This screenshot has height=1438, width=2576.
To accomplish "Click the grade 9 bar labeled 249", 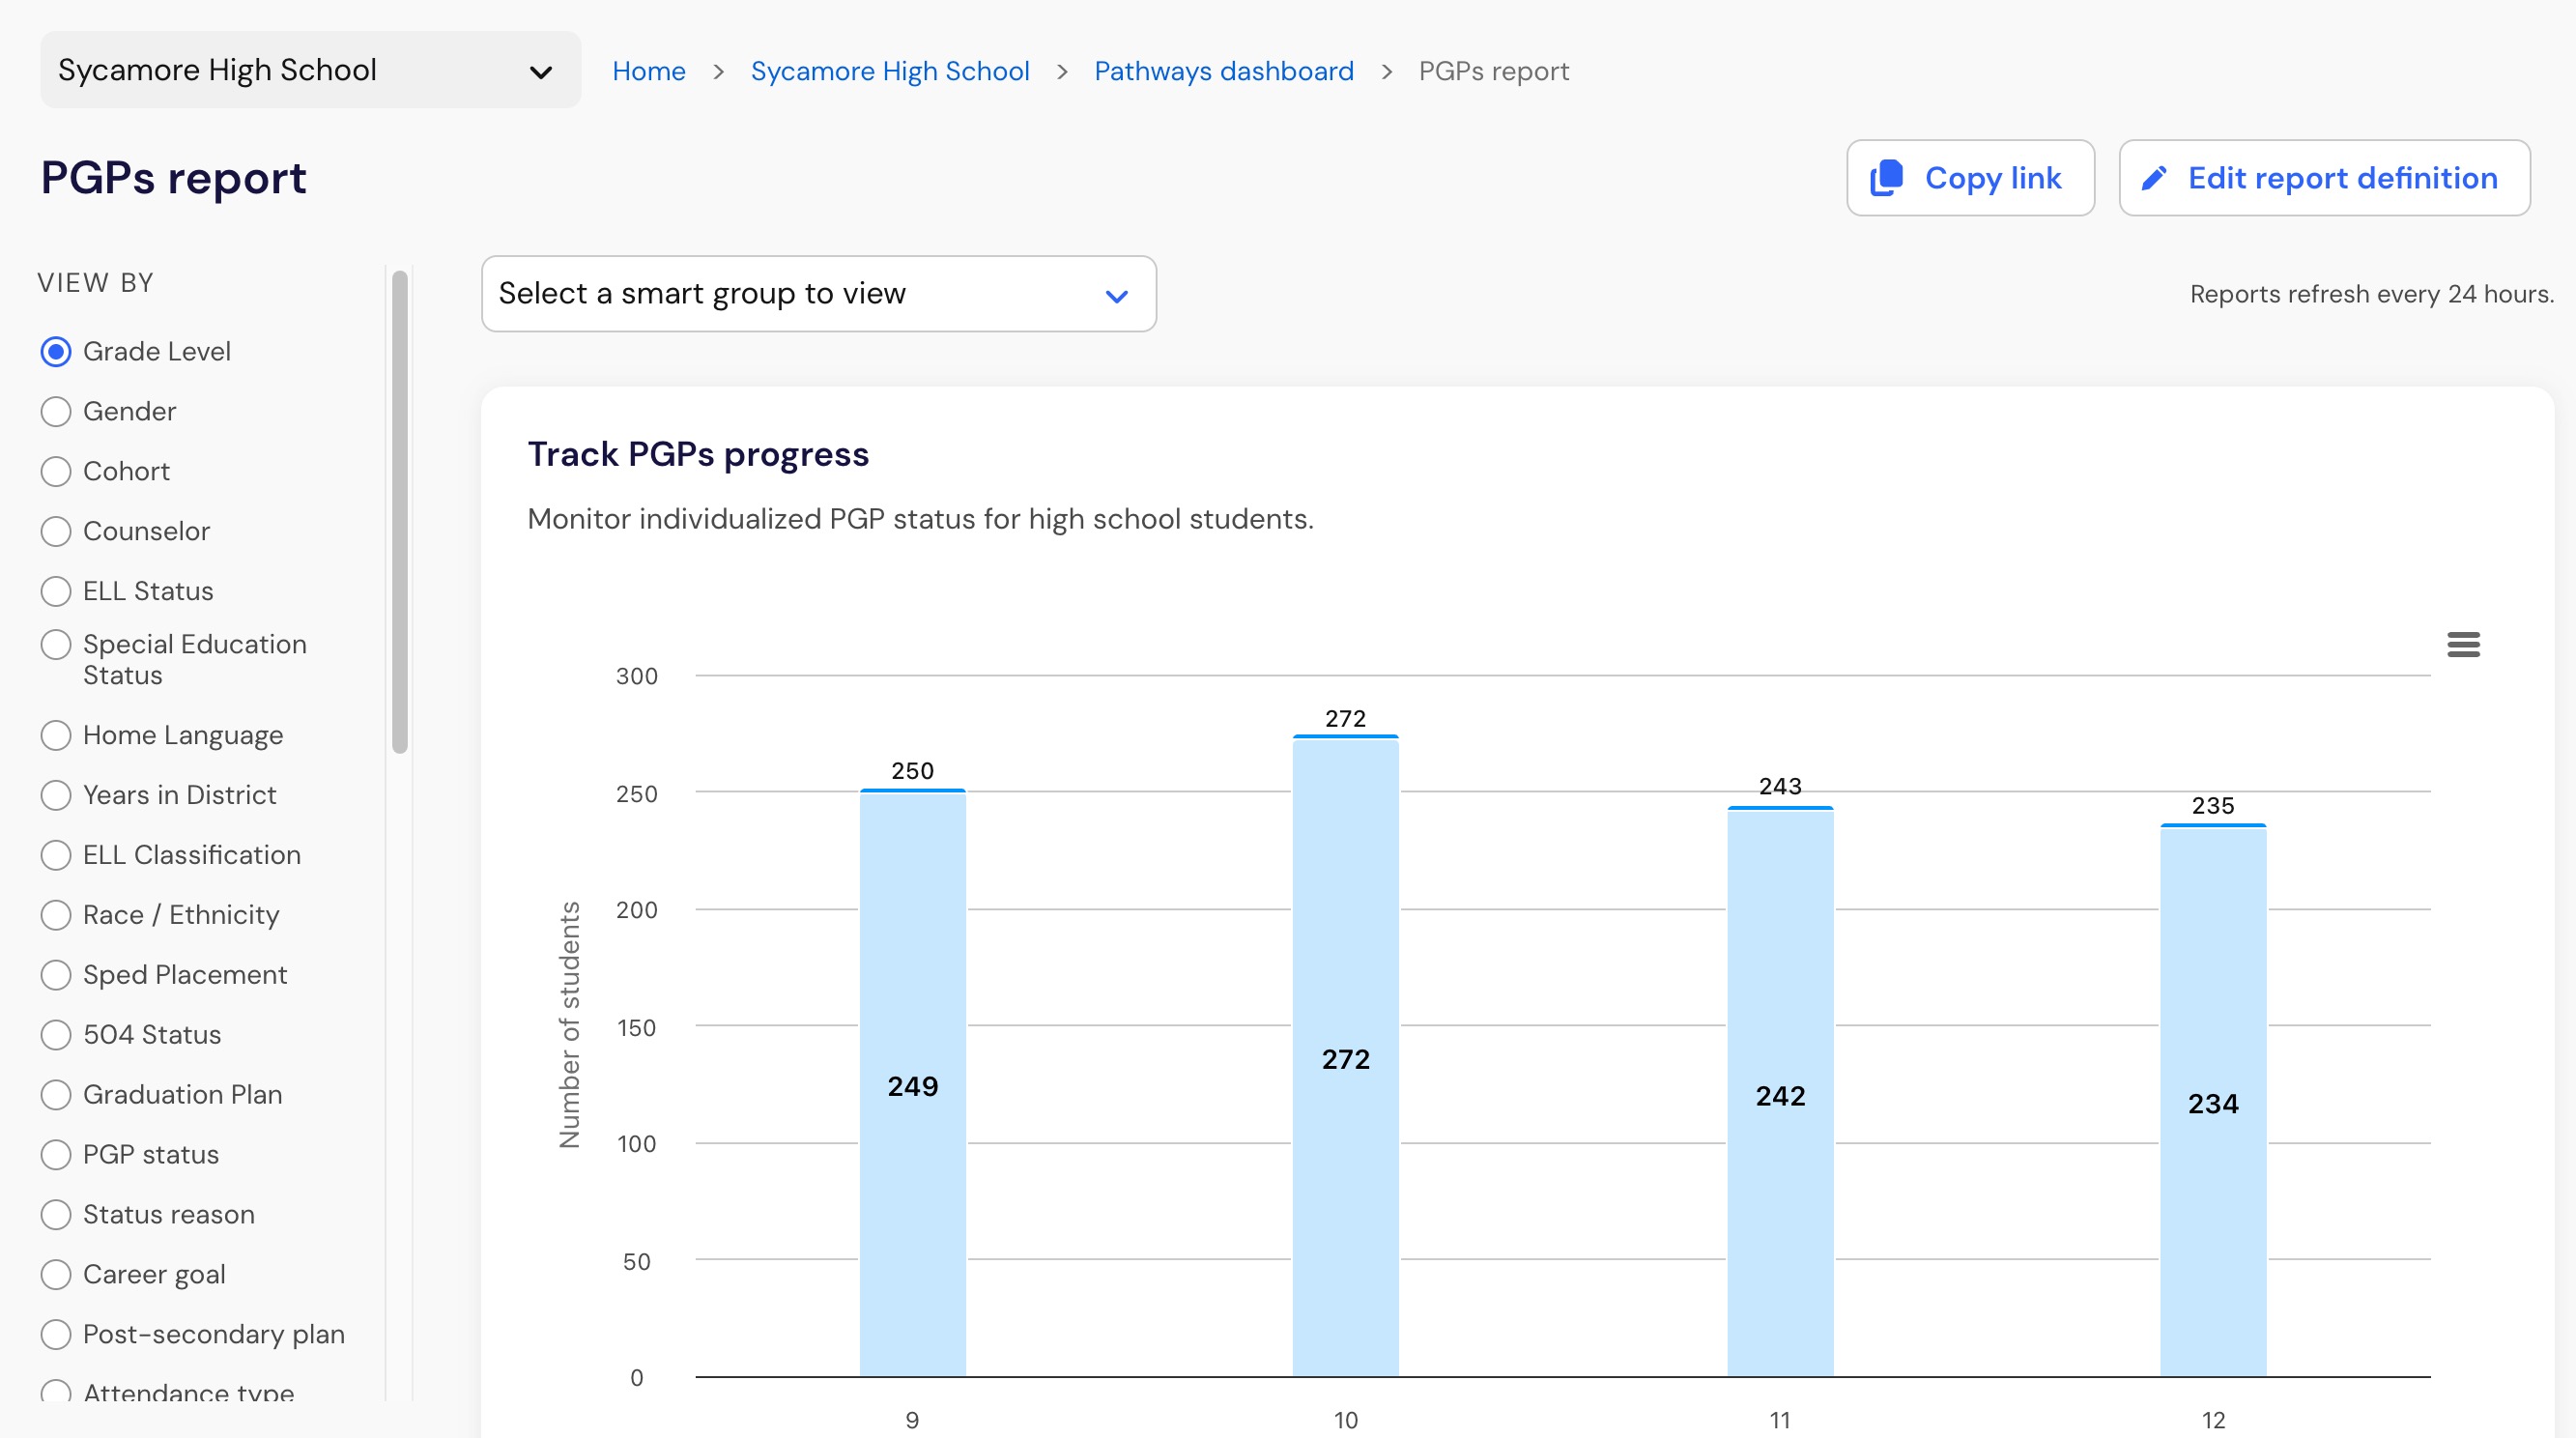I will [913, 1085].
